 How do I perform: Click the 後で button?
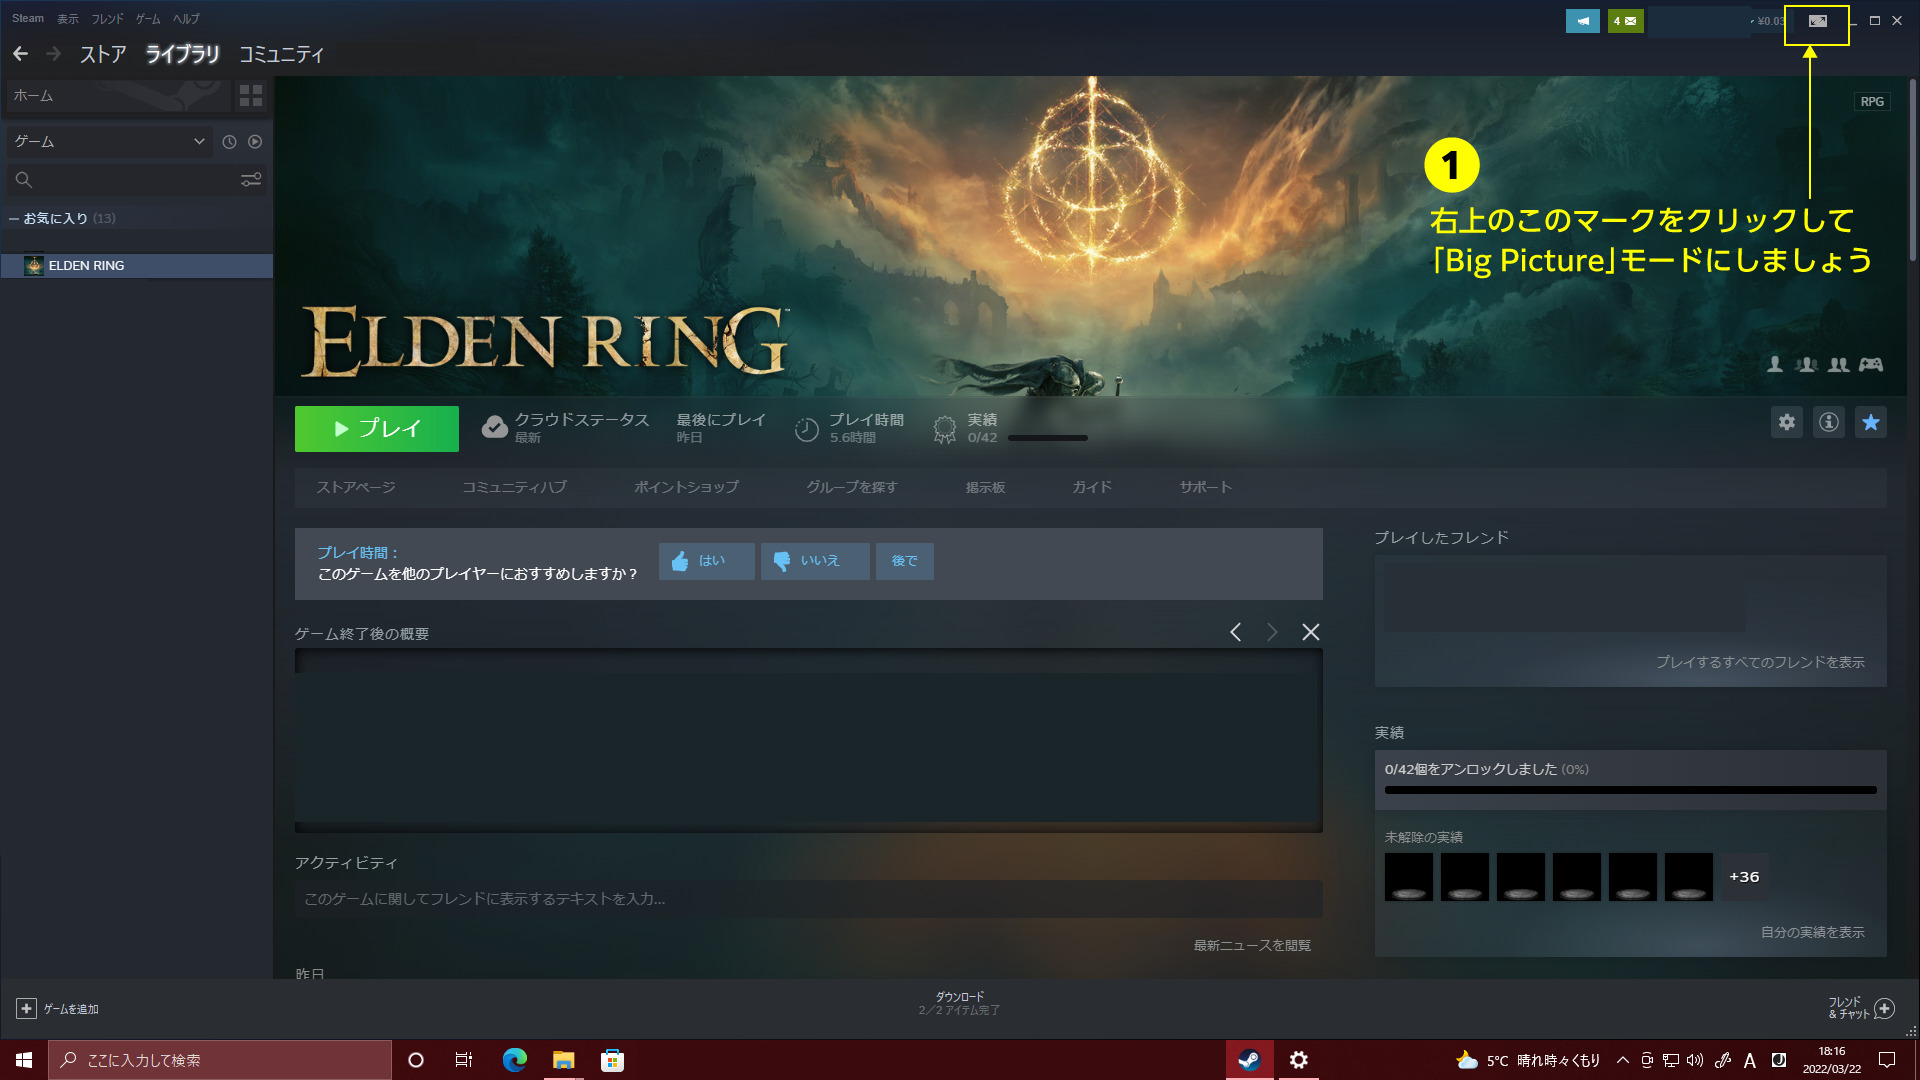(905, 561)
